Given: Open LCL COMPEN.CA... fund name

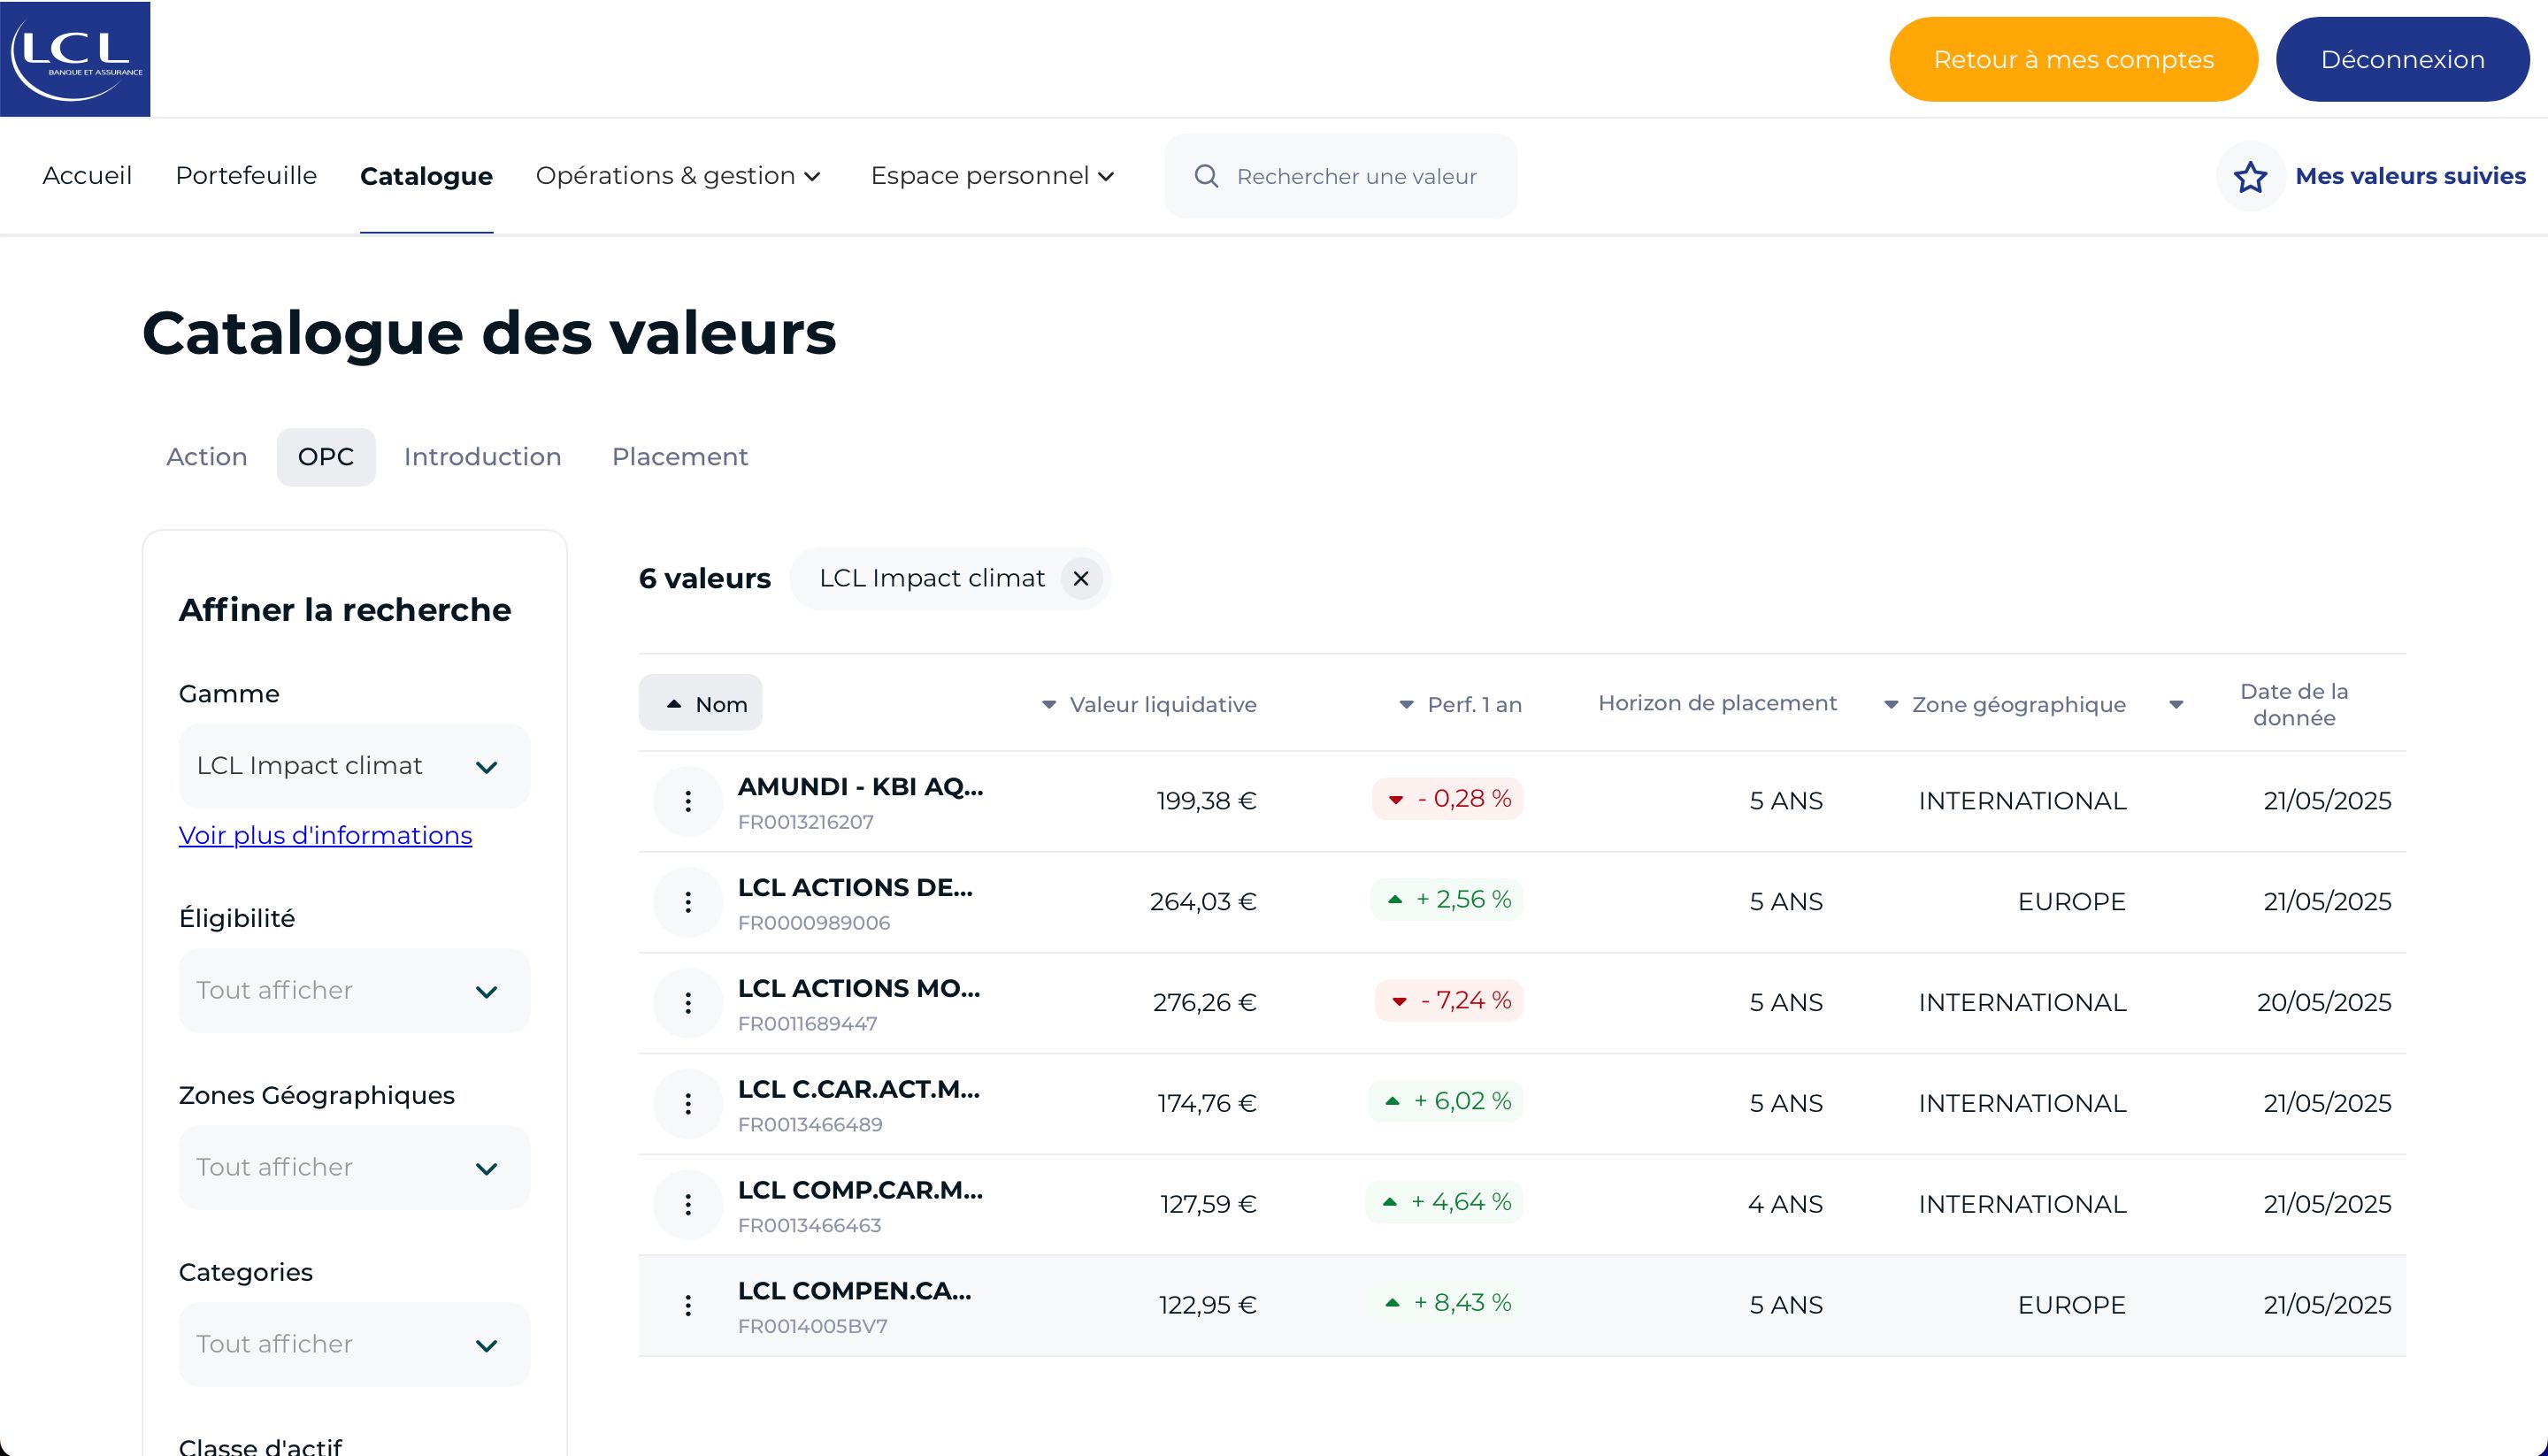Looking at the screenshot, I should click(x=854, y=1292).
